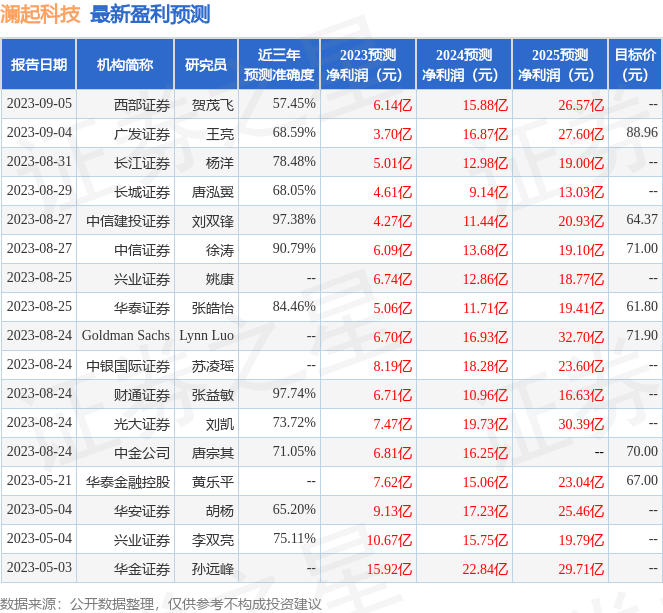Image resolution: width=663 pixels, height=613 pixels.
Task: Click the 2023预测净利润 column header
Action: point(368,64)
